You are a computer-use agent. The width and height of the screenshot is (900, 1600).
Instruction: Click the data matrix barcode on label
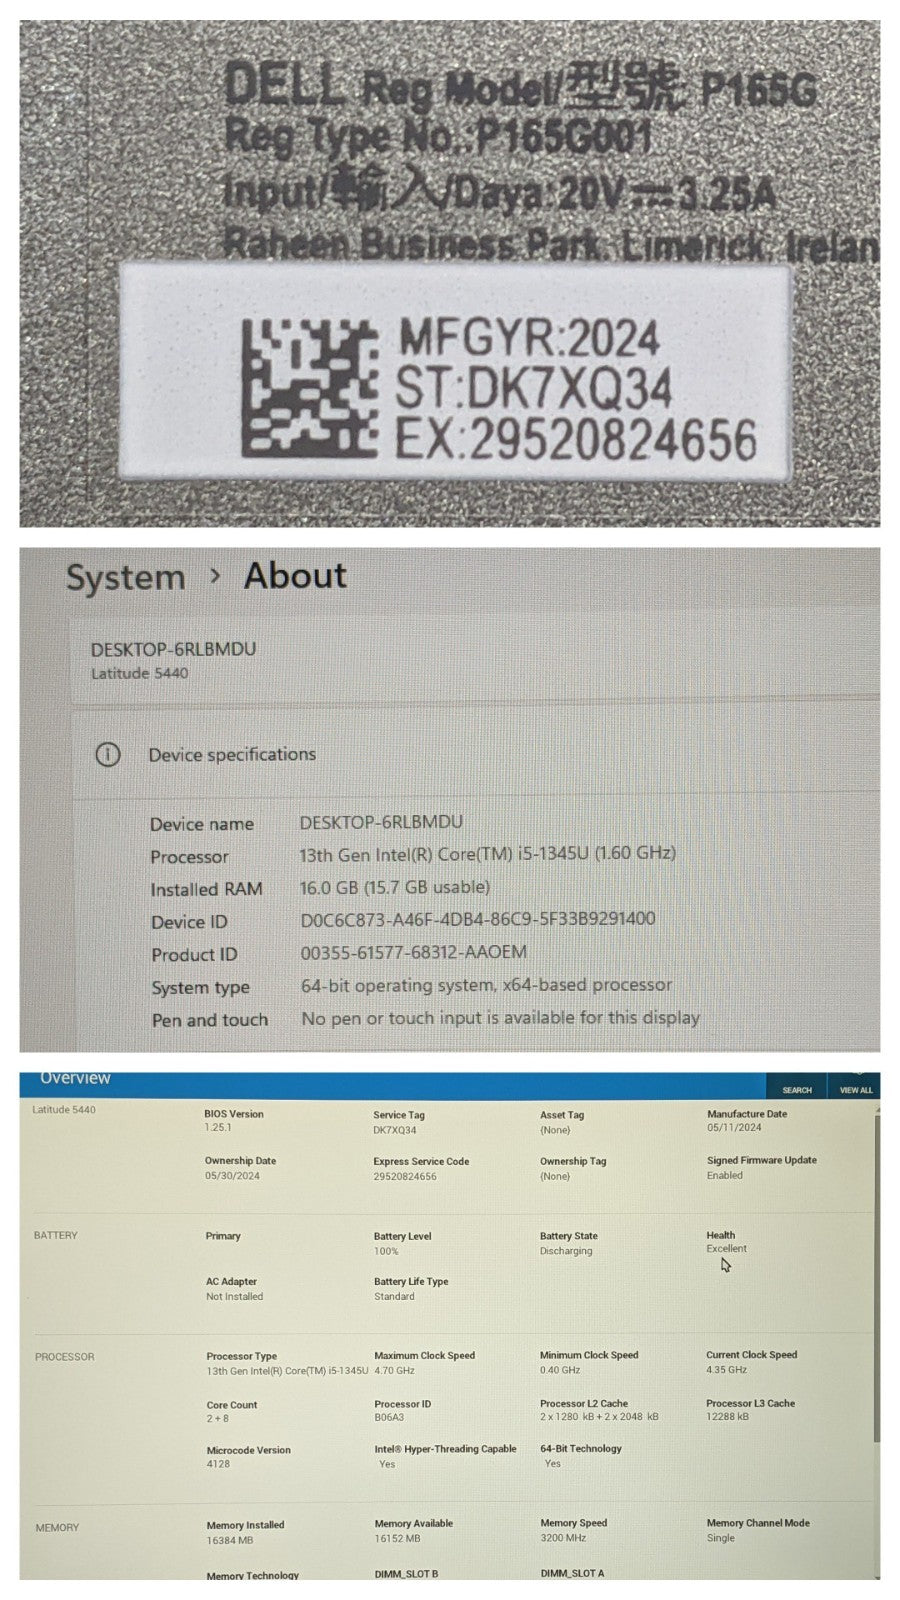click(x=308, y=386)
